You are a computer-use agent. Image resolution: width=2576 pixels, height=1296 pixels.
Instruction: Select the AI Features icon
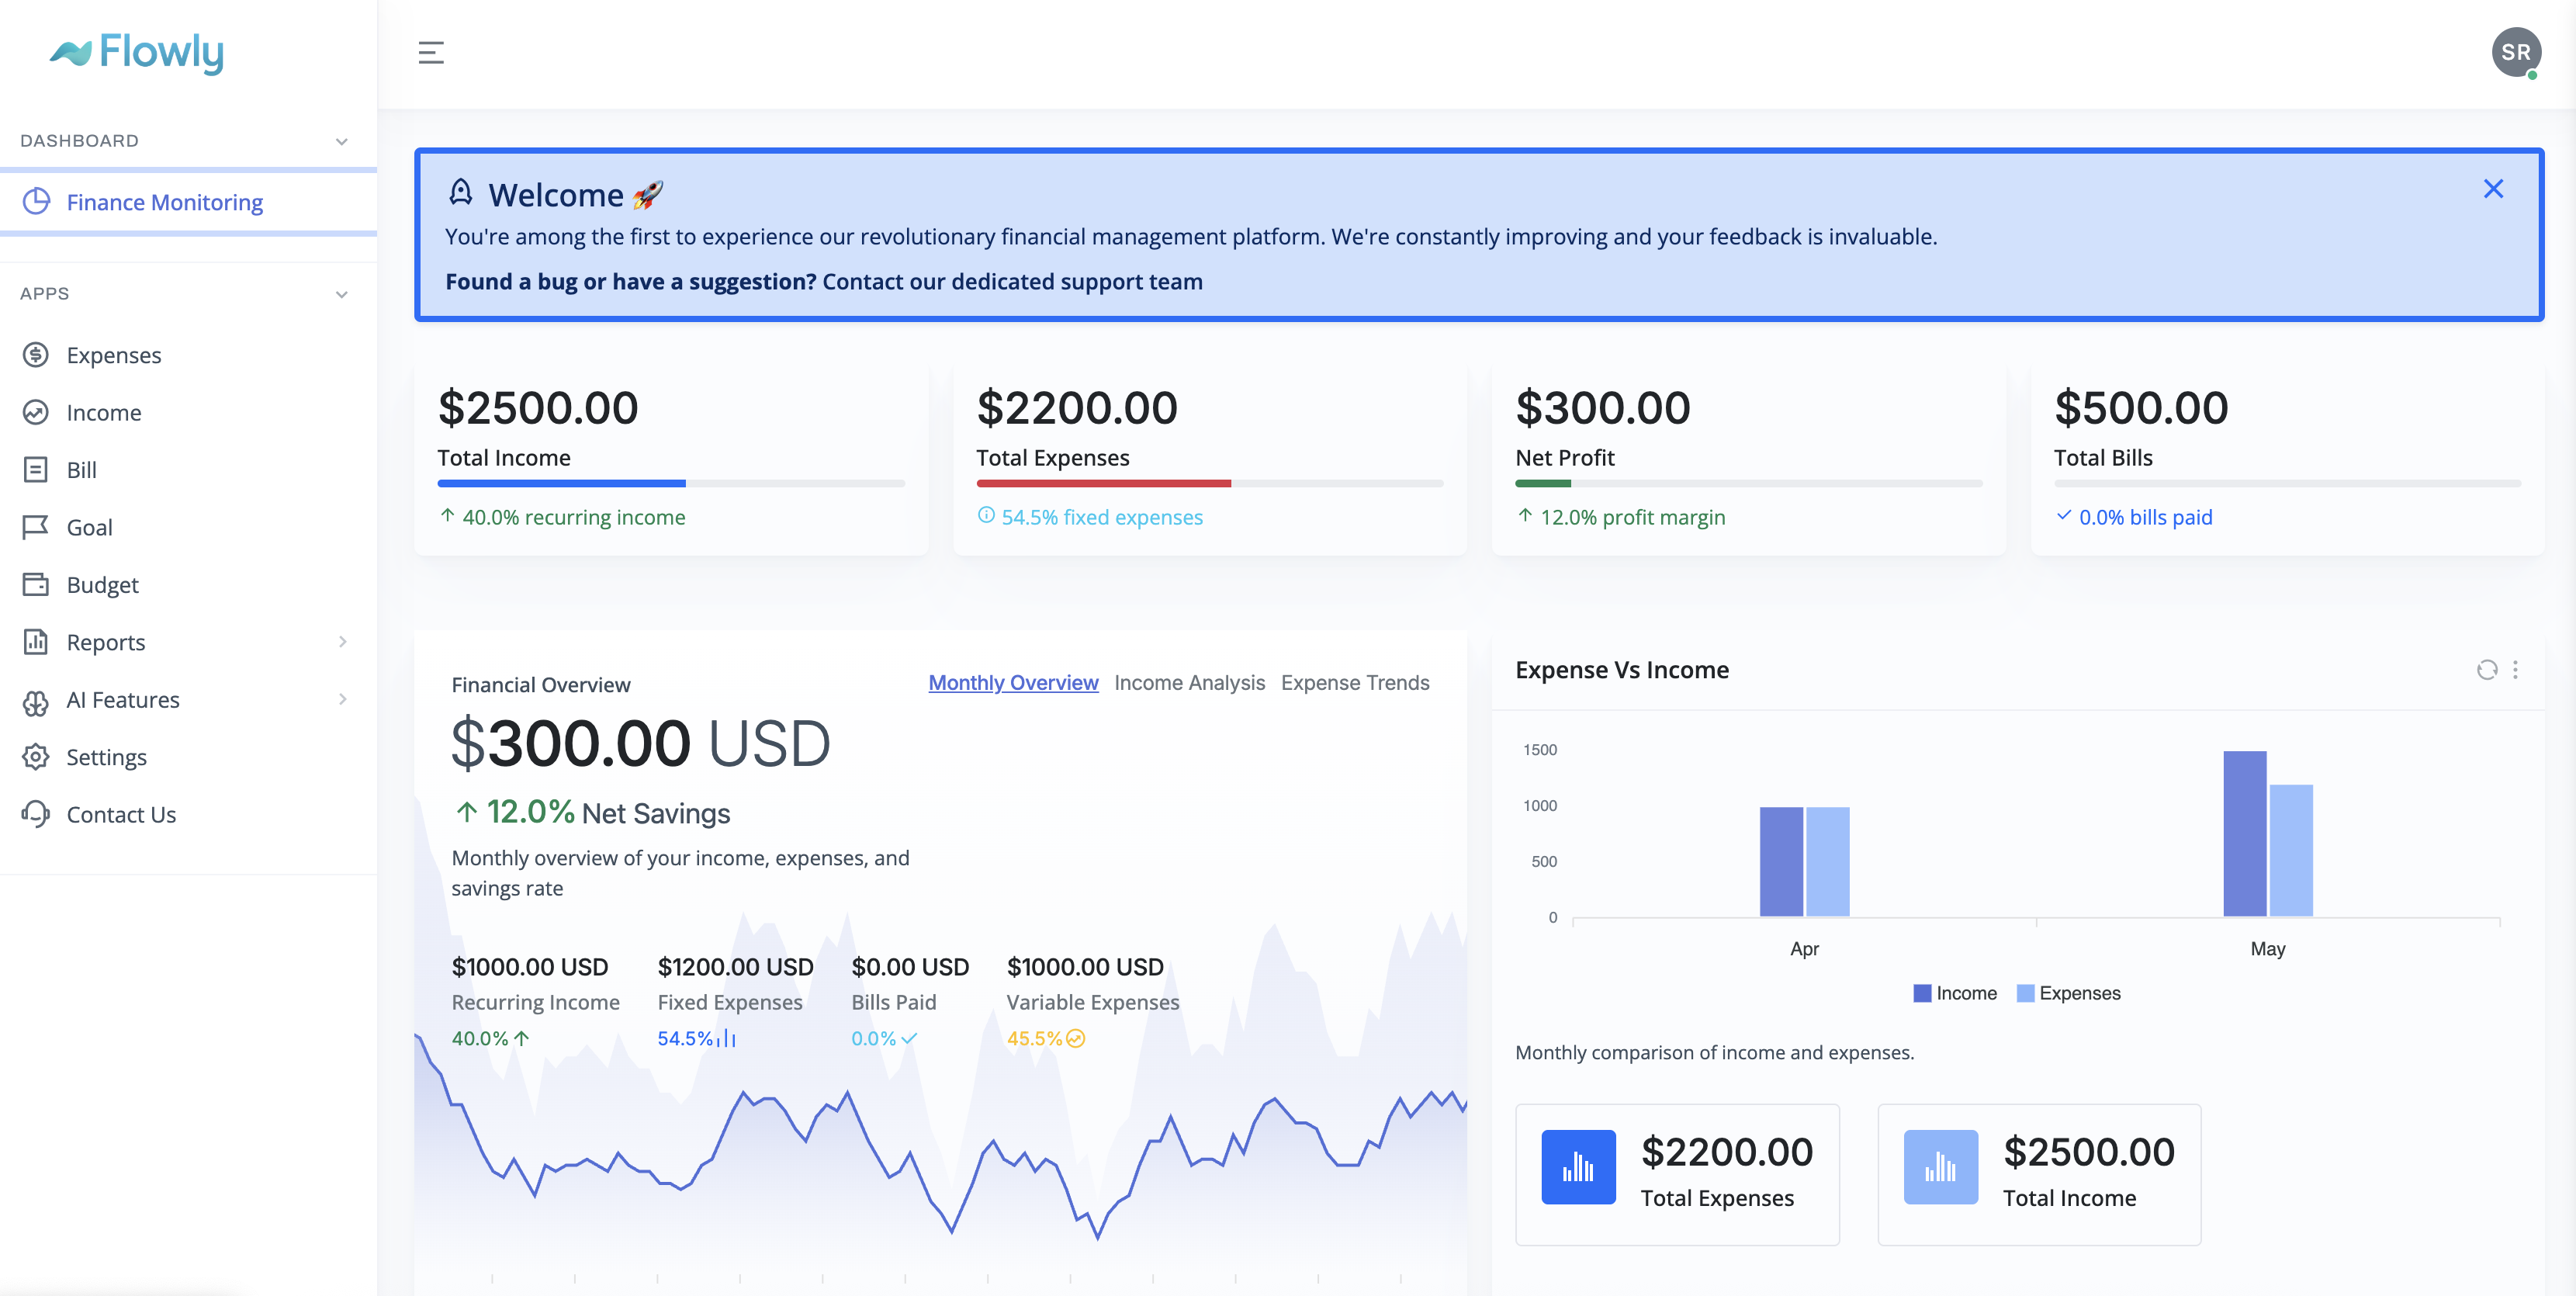click(36, 699)
